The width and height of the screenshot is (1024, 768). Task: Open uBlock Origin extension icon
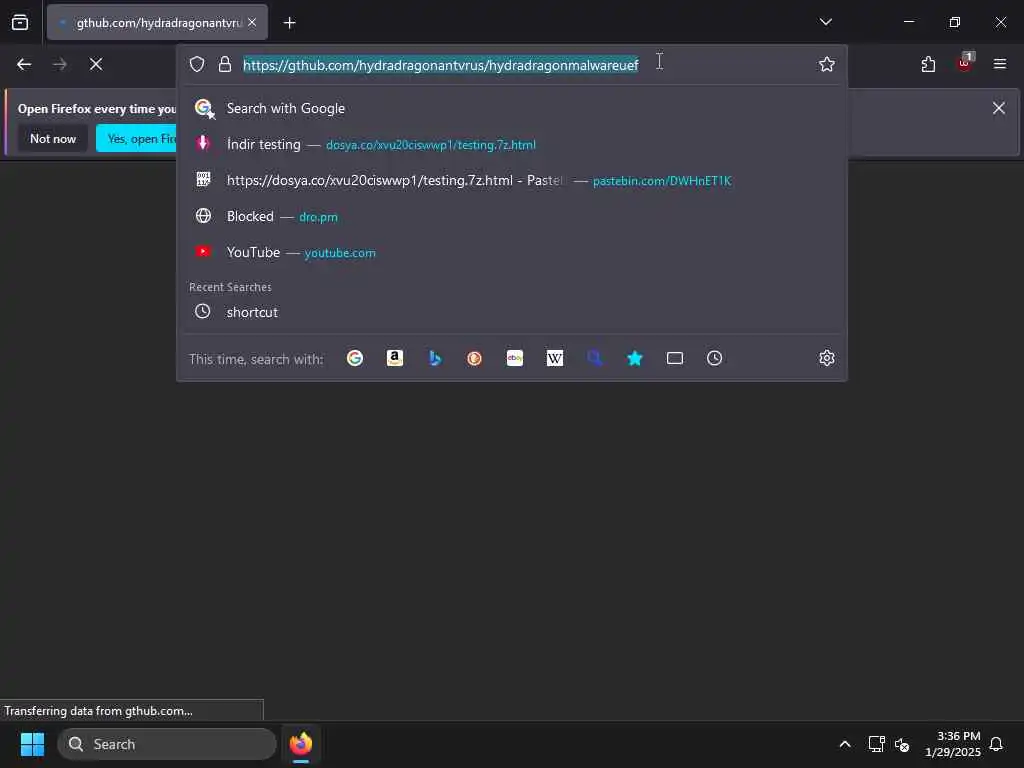point(965,63)
